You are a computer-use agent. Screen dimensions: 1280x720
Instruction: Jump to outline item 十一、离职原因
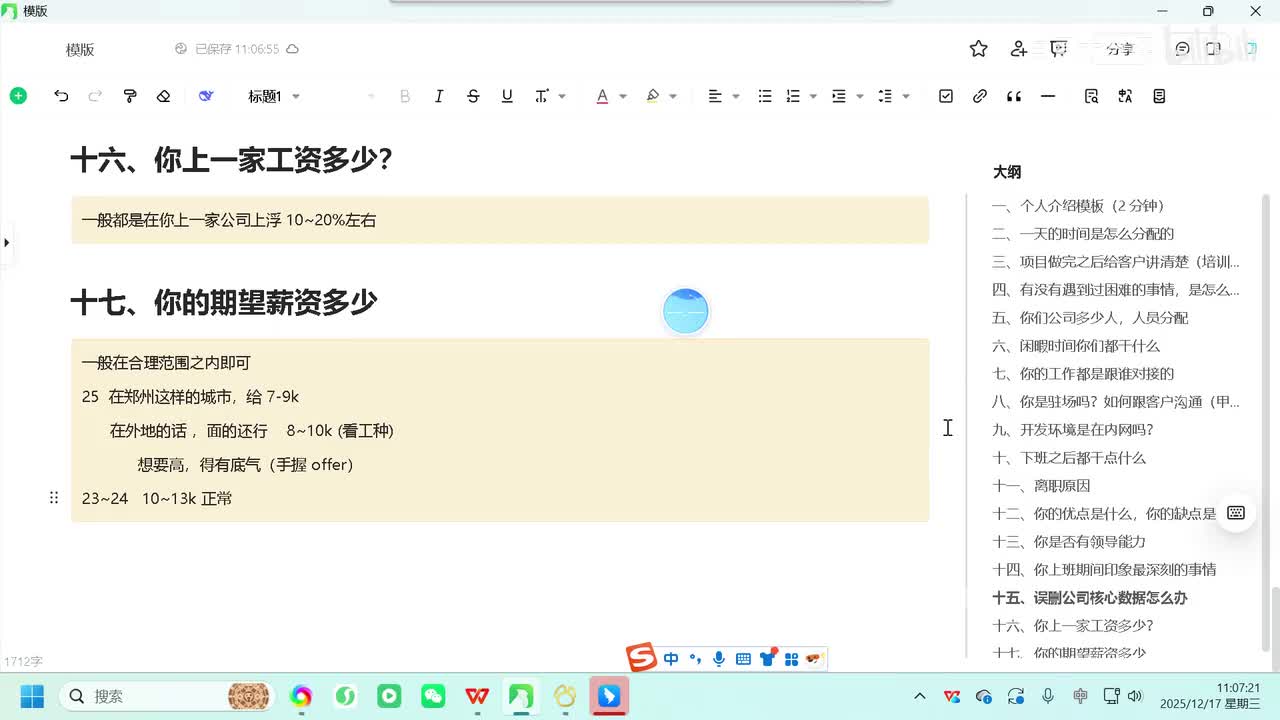[x=1041, y=486]
